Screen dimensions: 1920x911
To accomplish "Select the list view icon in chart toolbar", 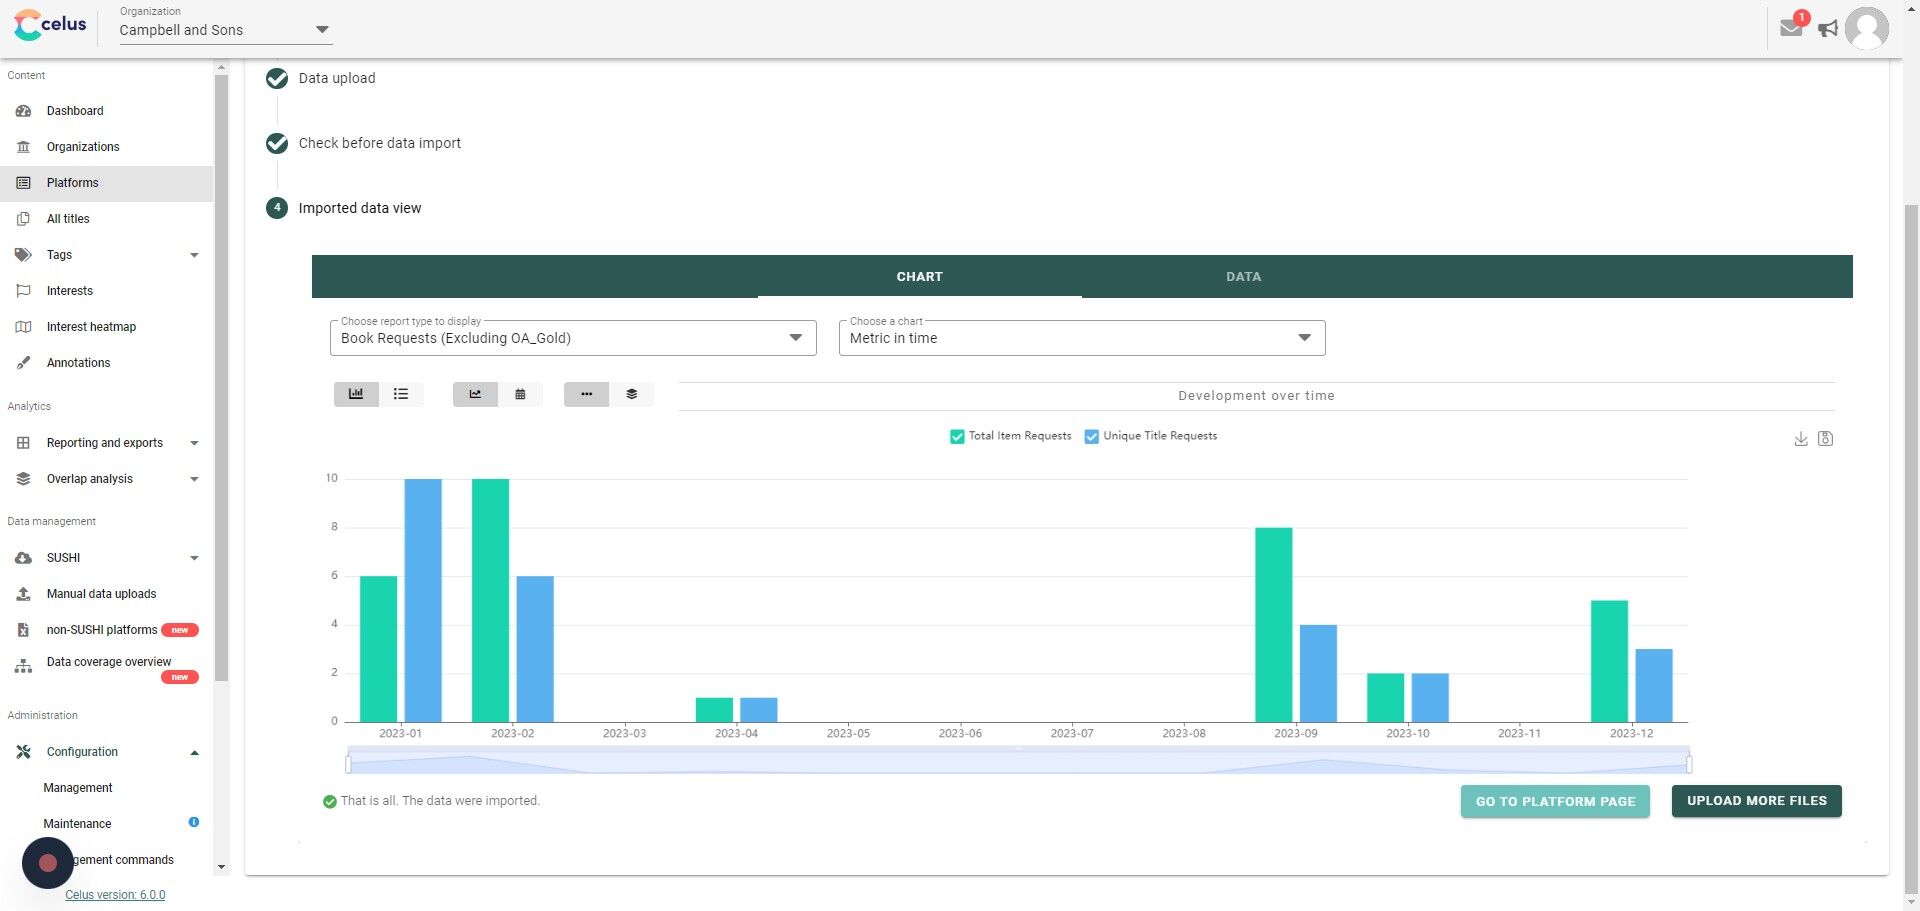I will [x=401, y=394].
